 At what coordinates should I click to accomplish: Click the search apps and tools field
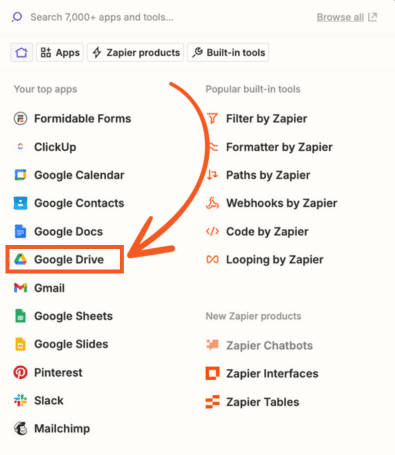tap(163, 17)
